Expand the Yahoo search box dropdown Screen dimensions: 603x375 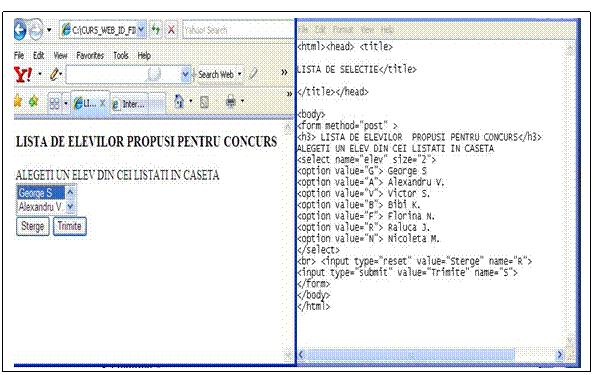[185, 75]
